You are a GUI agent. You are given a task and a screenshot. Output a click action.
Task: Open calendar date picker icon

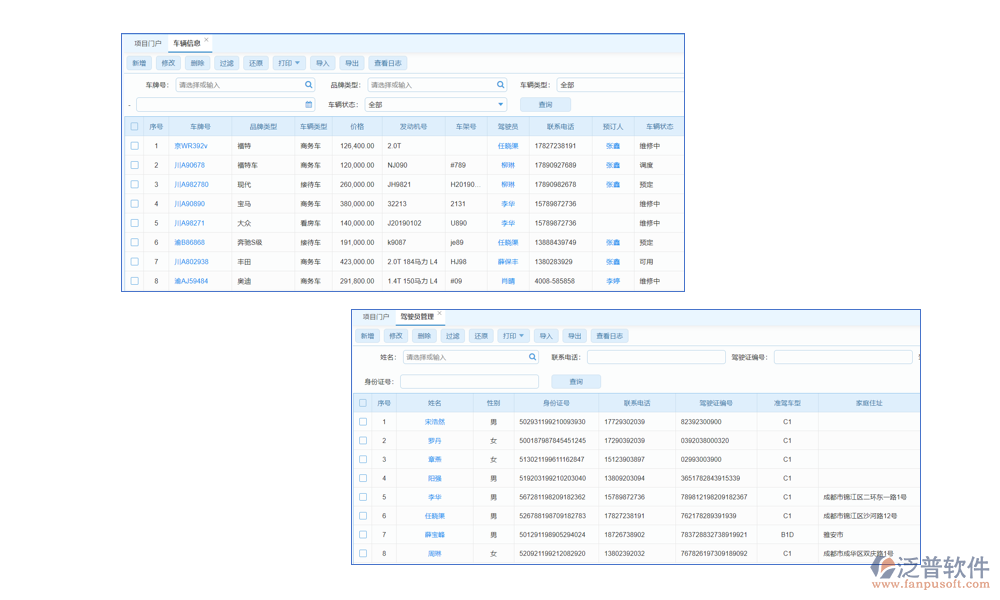coord(309,104)
